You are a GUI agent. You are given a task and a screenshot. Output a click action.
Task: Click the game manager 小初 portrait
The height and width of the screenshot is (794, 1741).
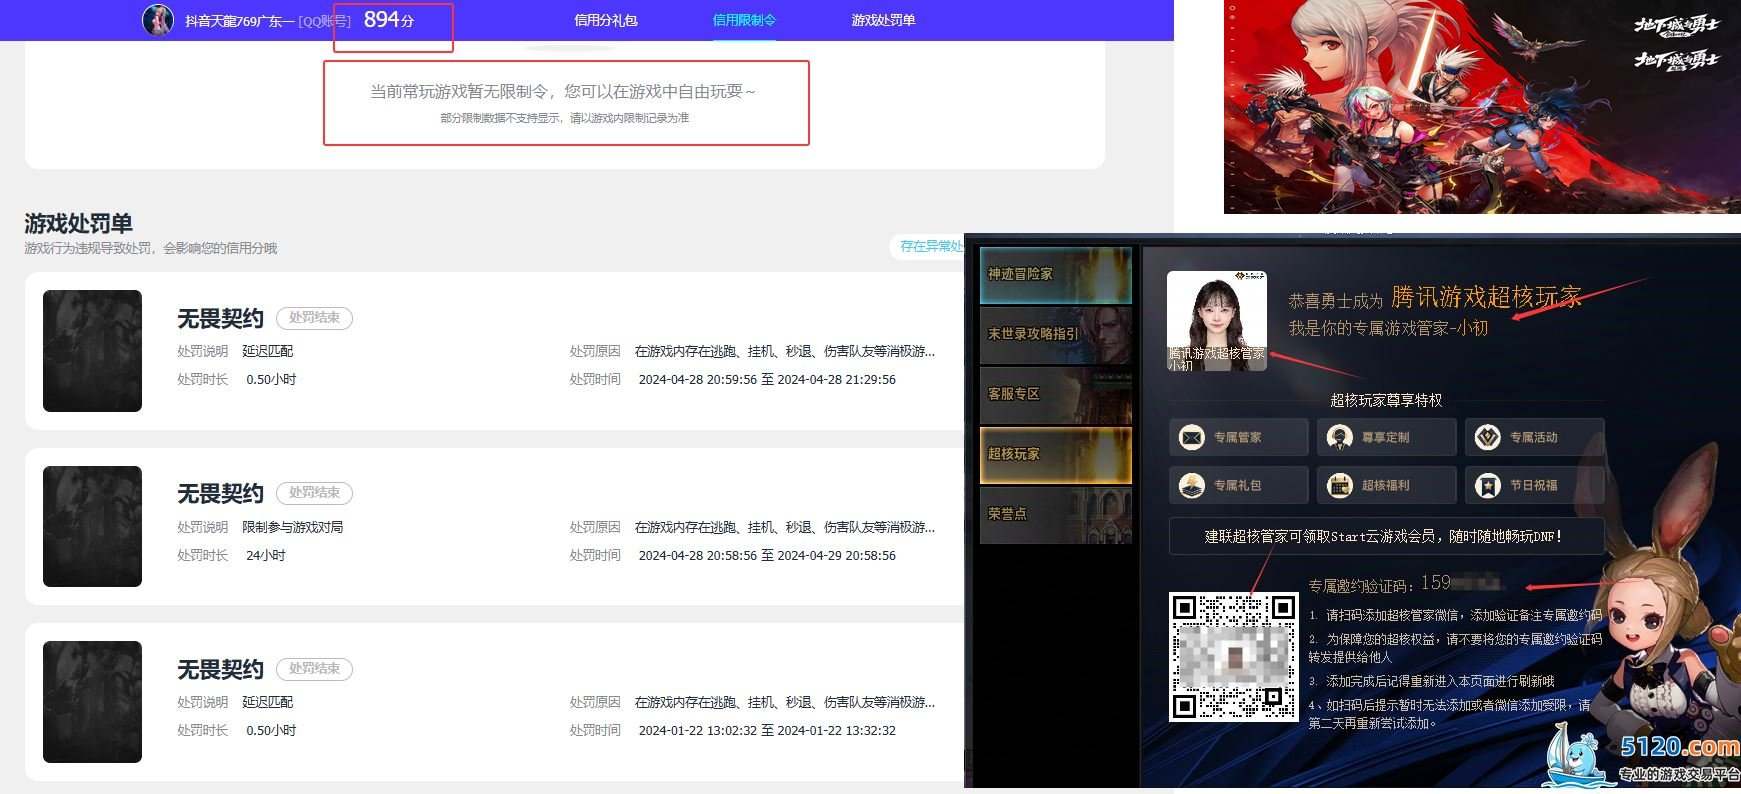pos(1217,320)
